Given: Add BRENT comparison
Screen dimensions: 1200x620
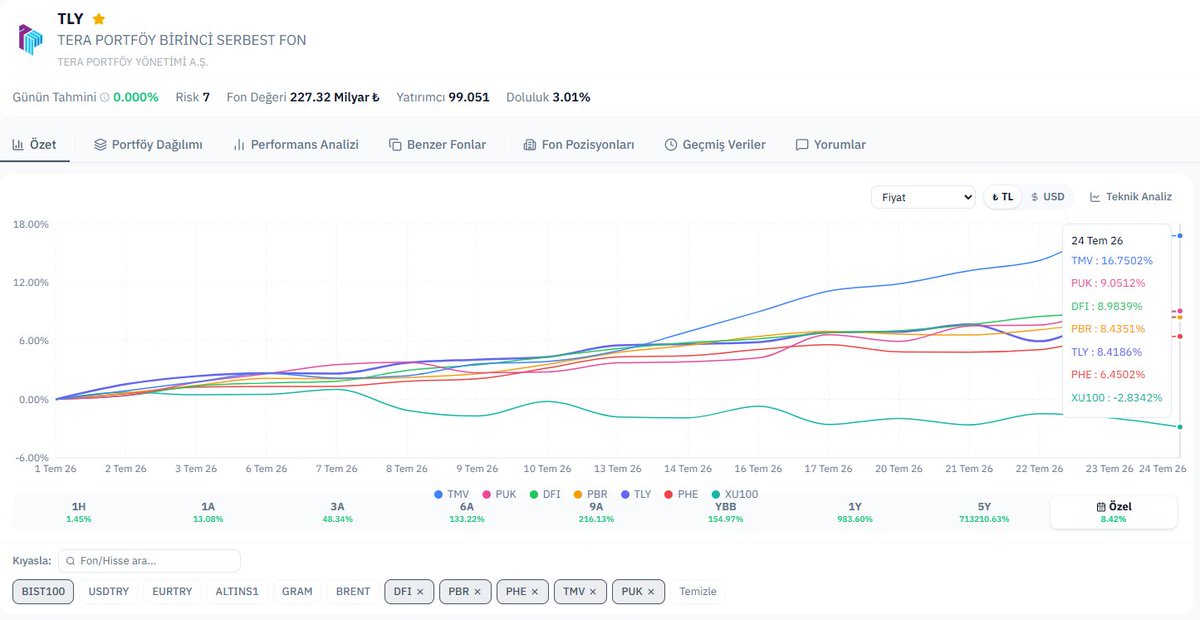Looking at the screenshot, I should click(353, 591).
